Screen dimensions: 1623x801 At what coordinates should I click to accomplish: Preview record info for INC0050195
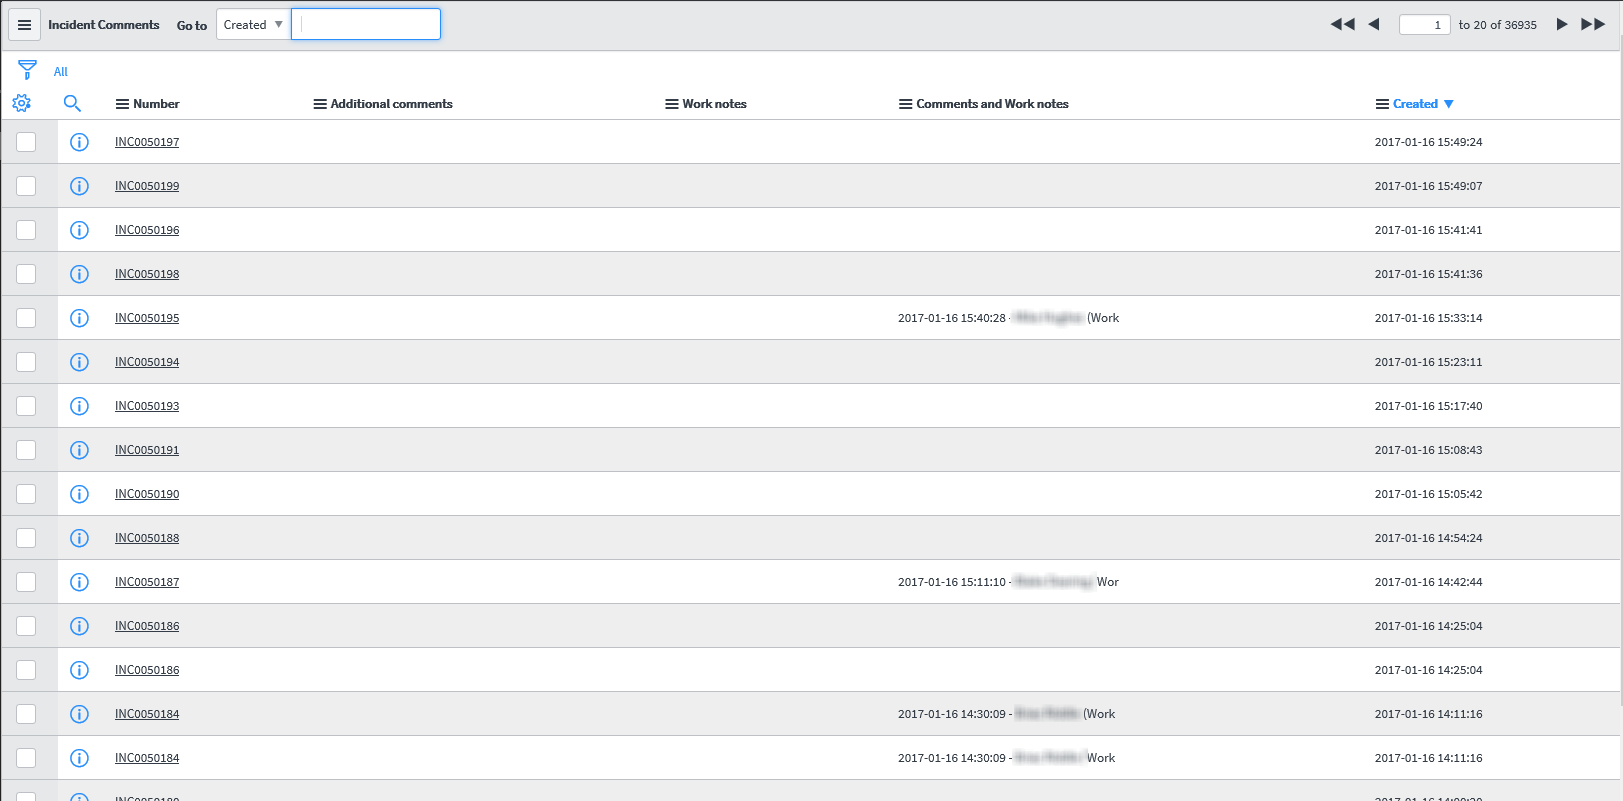point(79,318)
